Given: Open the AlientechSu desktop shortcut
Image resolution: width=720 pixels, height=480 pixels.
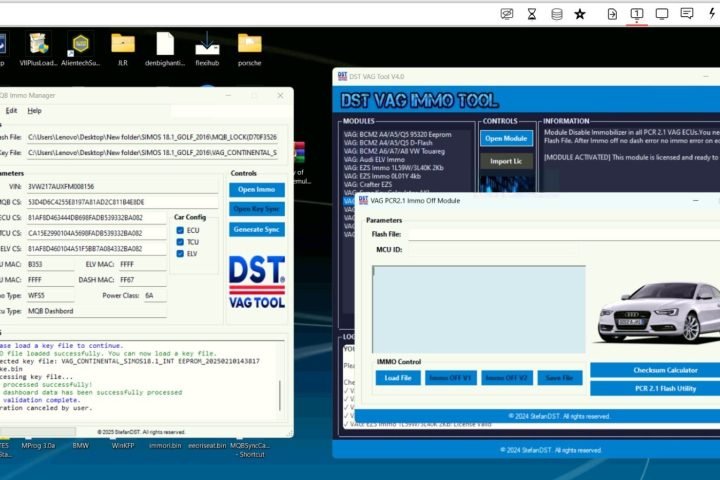Looking at the screenshot, I should pyautogui.click(x=81, y=47).
